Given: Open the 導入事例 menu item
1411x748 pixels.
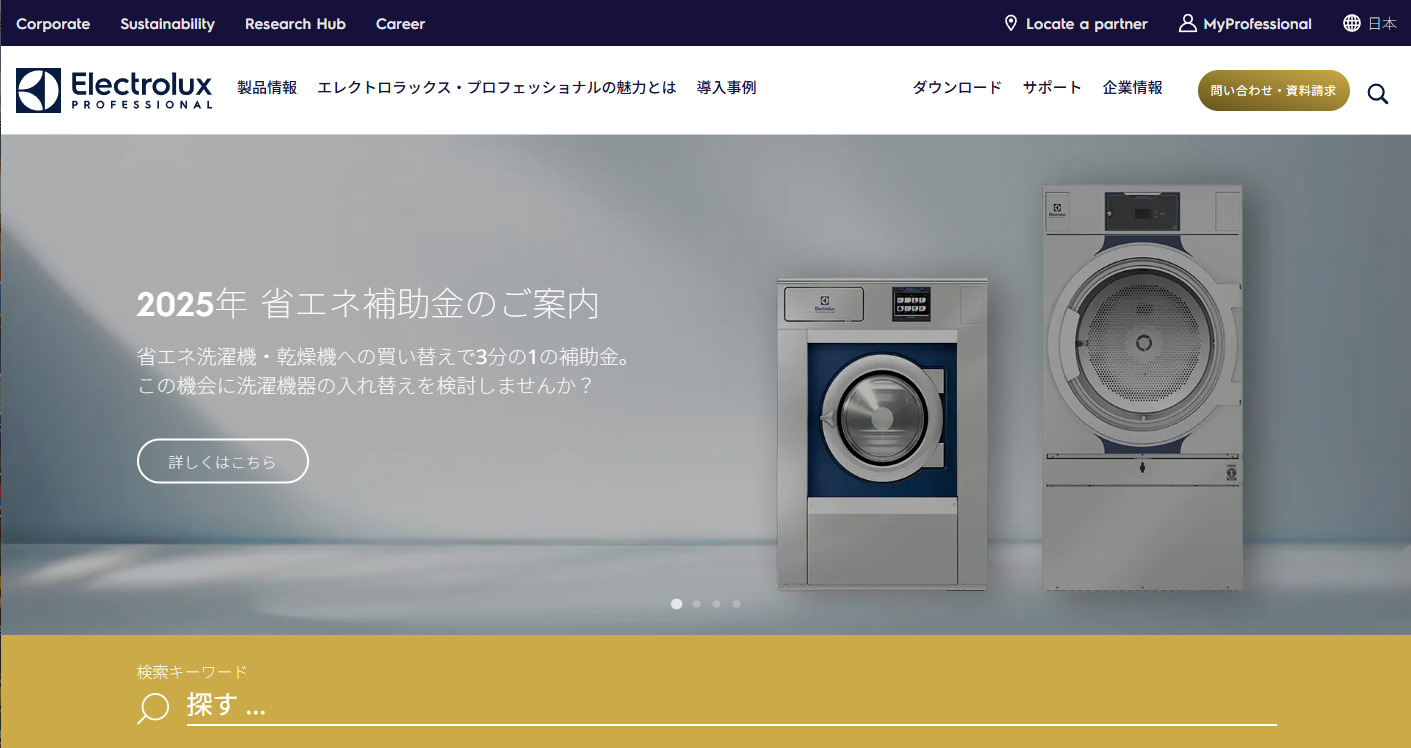Looking at the screenshot, I should [727, 88].
